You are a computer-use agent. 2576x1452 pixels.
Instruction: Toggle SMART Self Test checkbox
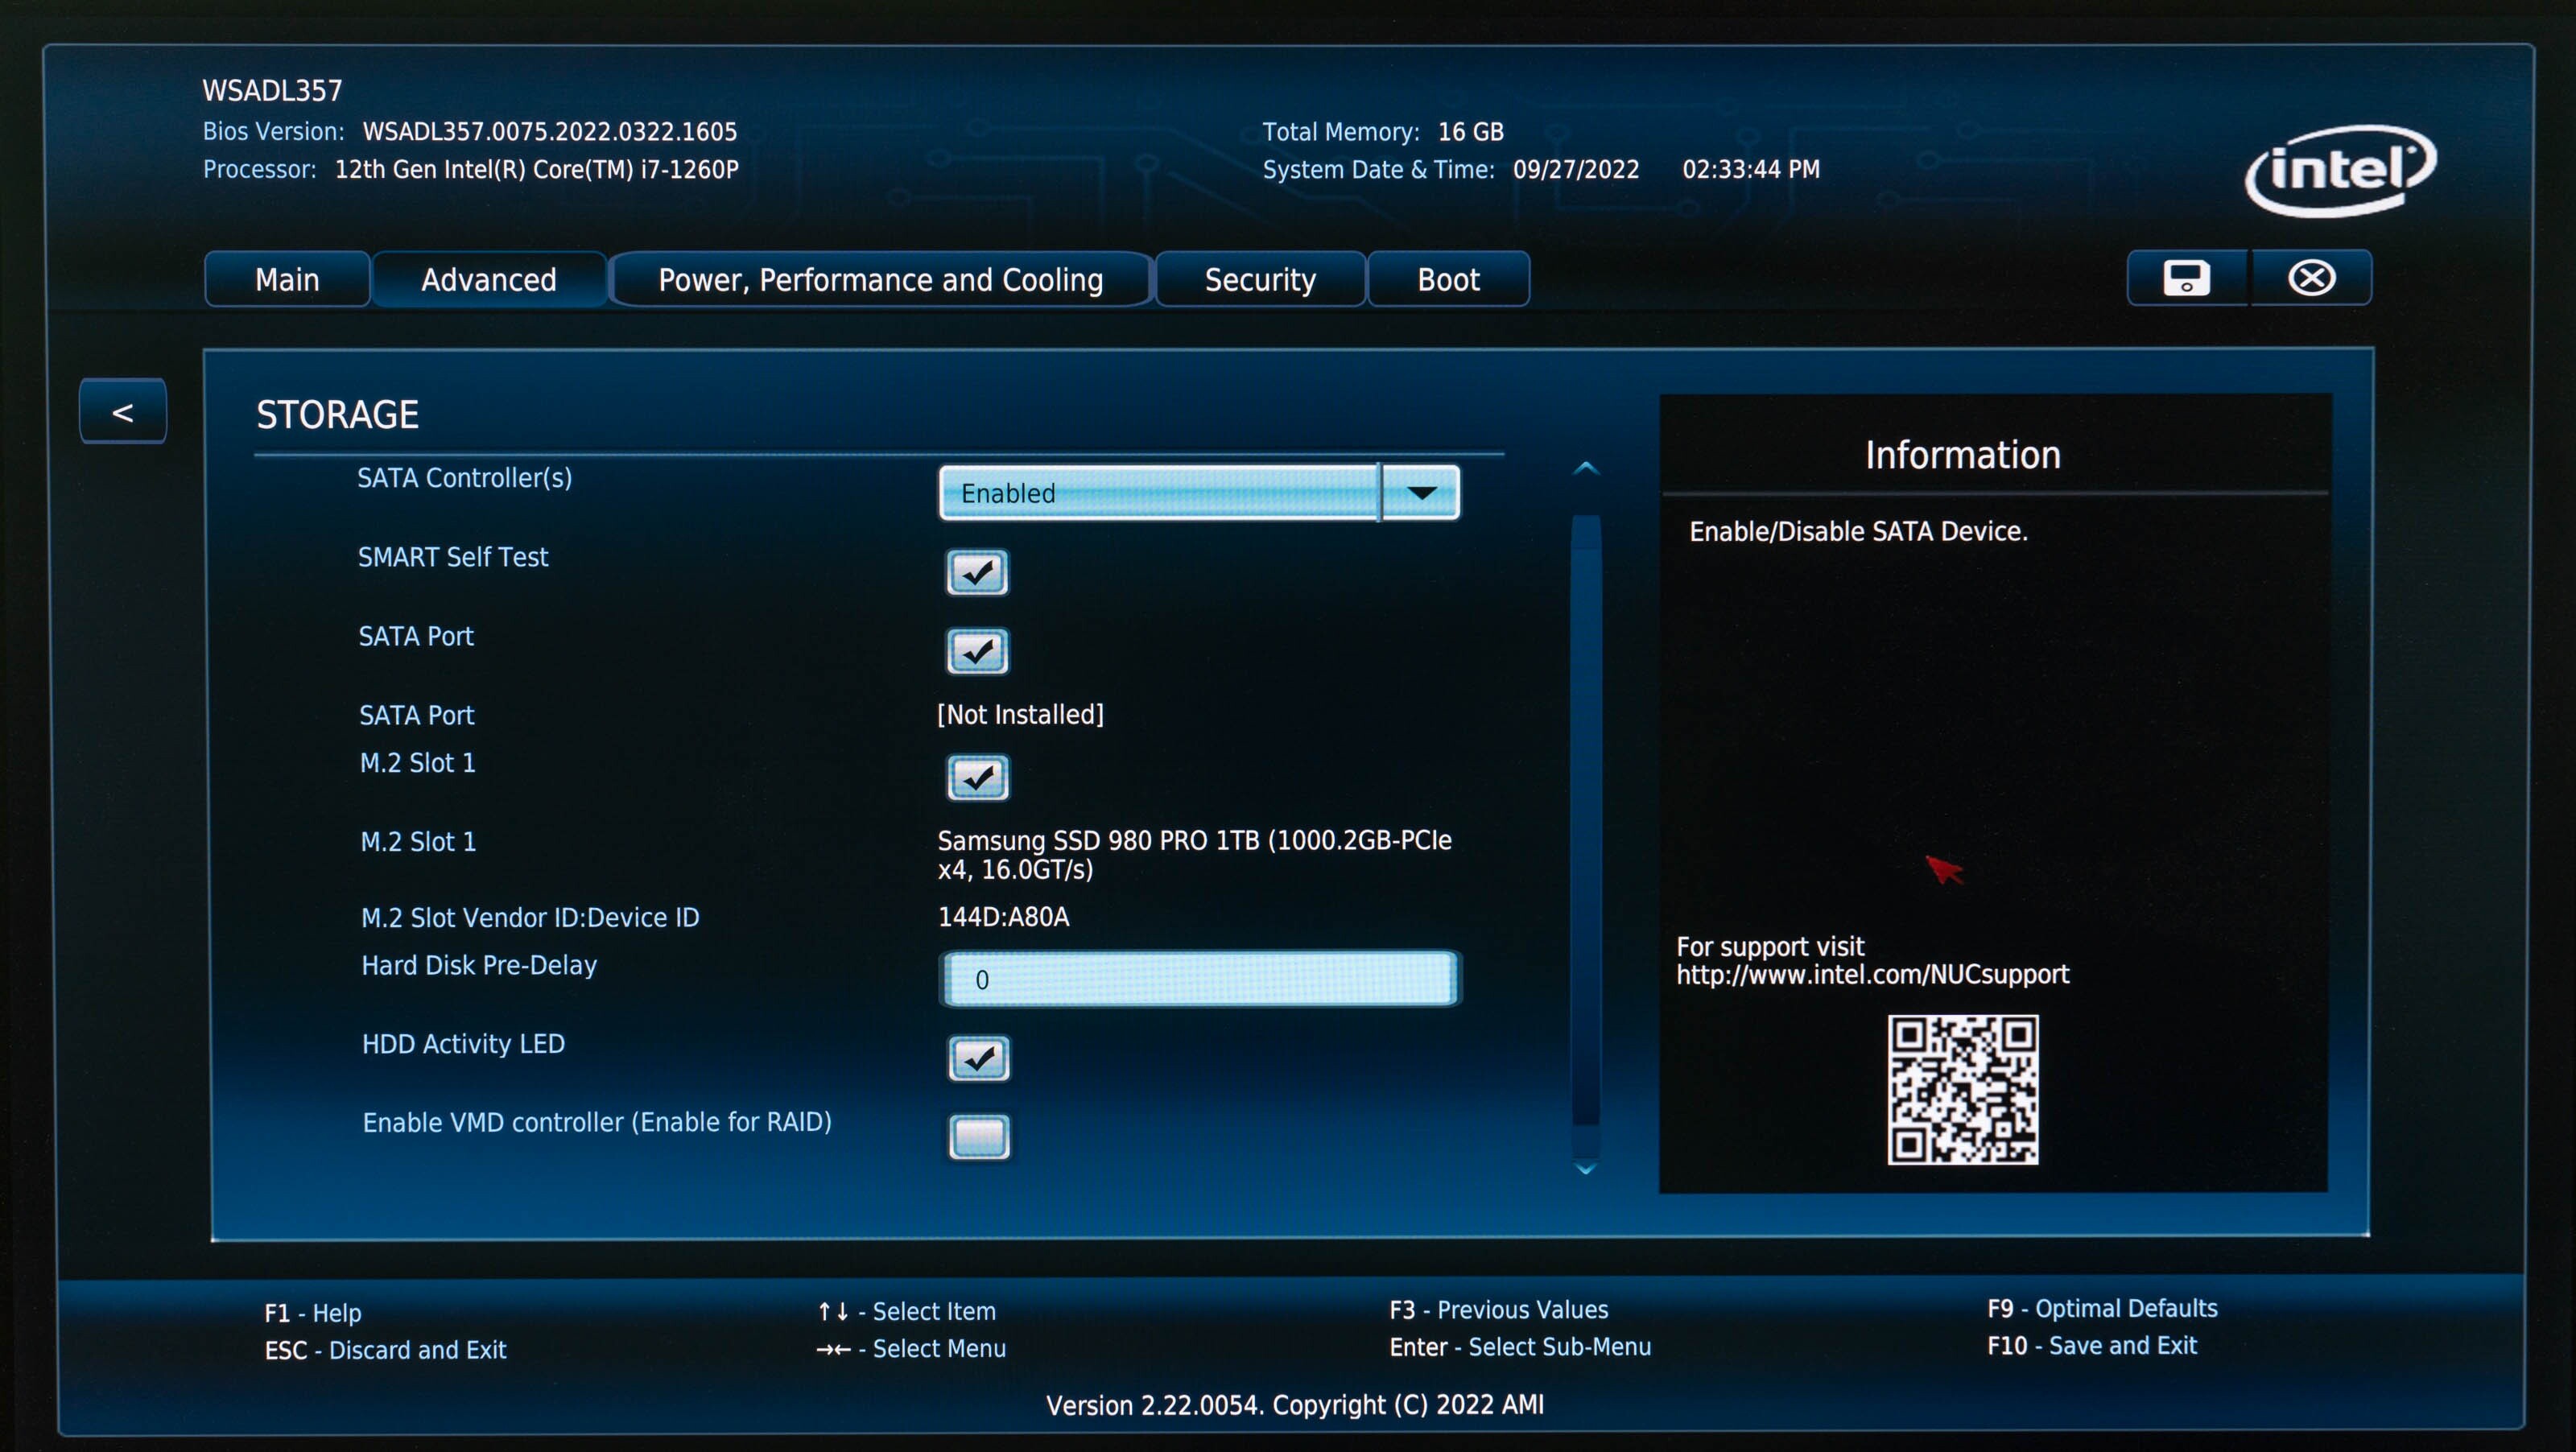pyautogui.click(x=977, y=572)
